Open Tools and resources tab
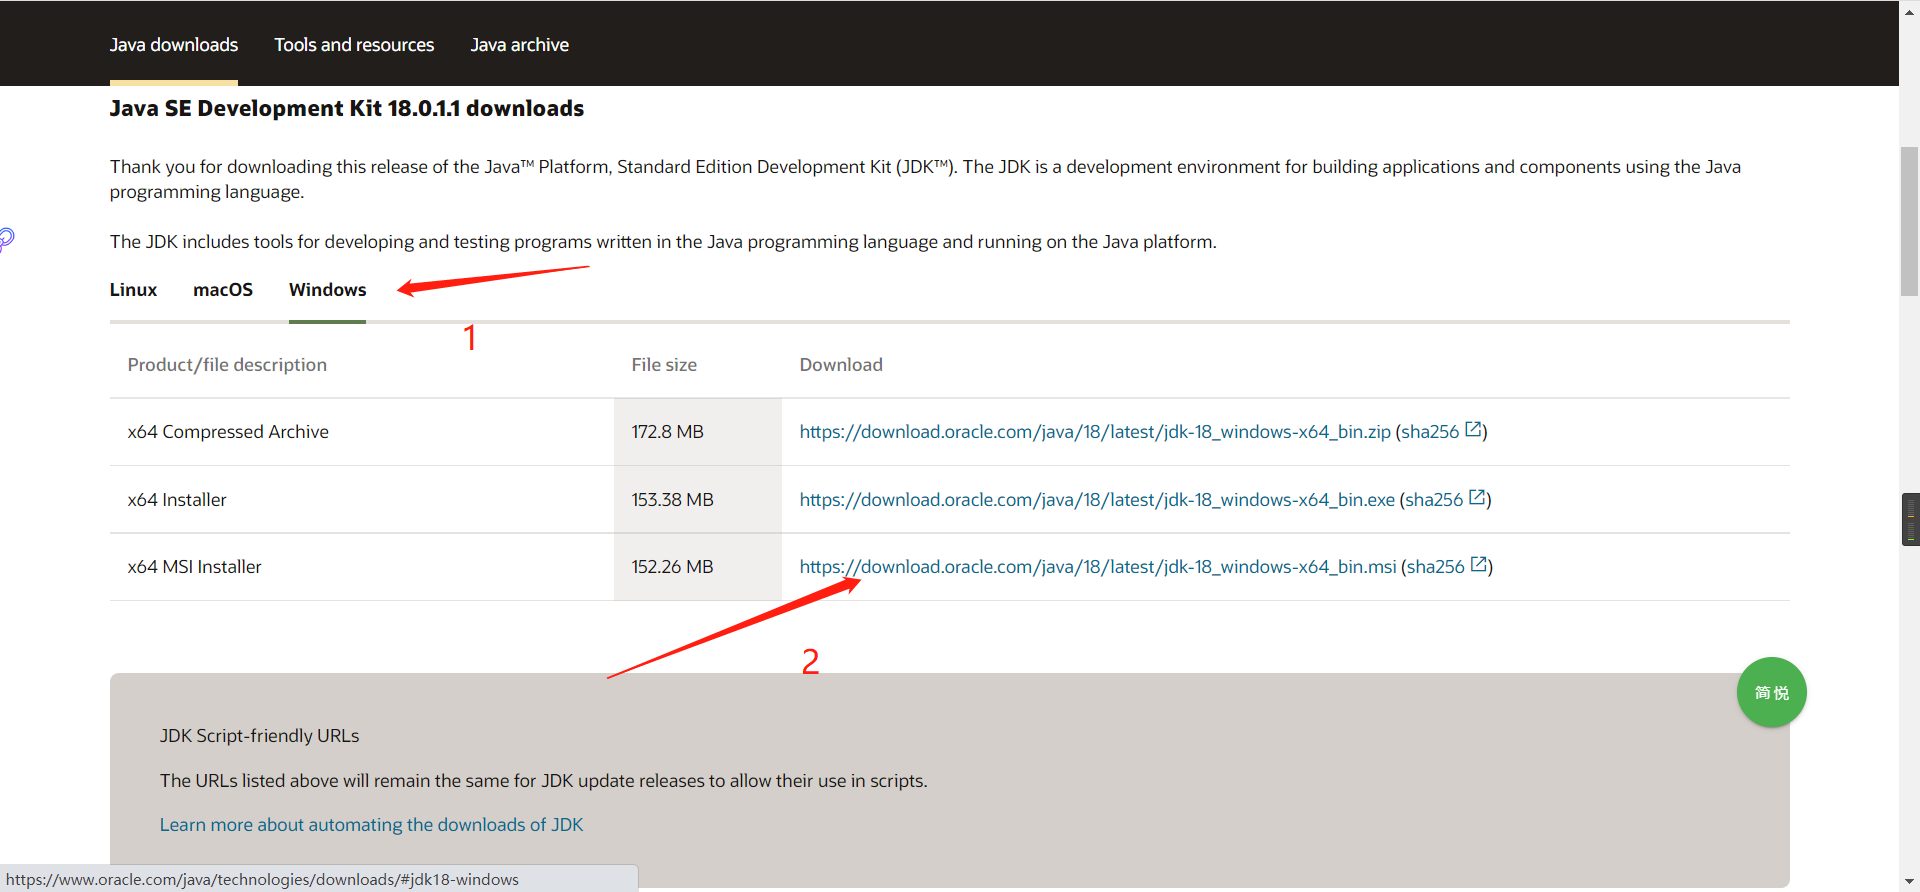 [x=354, y=45]
